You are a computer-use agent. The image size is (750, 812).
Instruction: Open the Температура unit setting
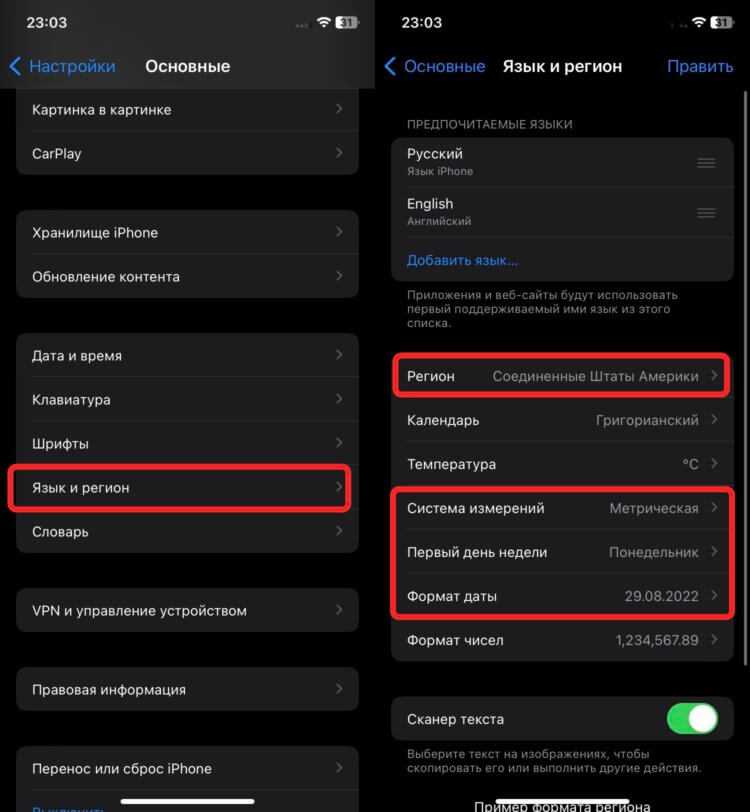coord(562,464)
